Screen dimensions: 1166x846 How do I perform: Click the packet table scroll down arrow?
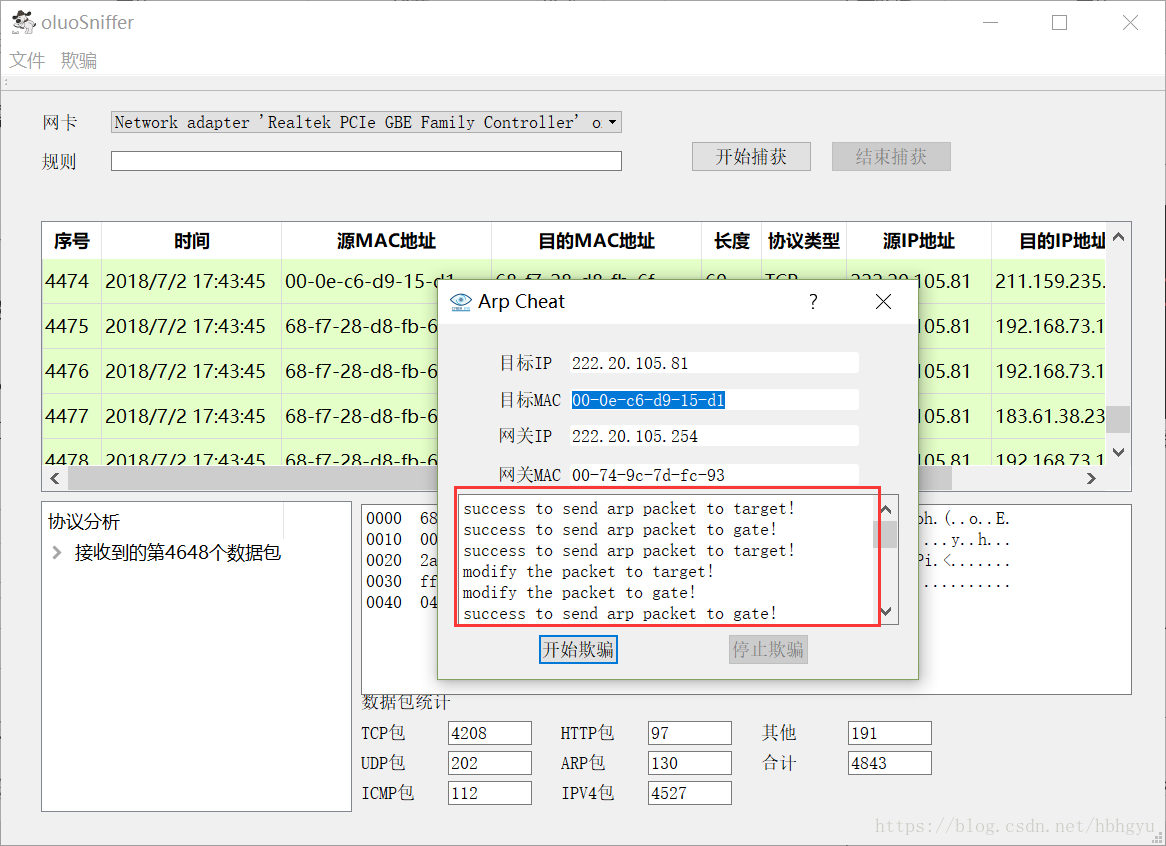[x=1118, y=452]
